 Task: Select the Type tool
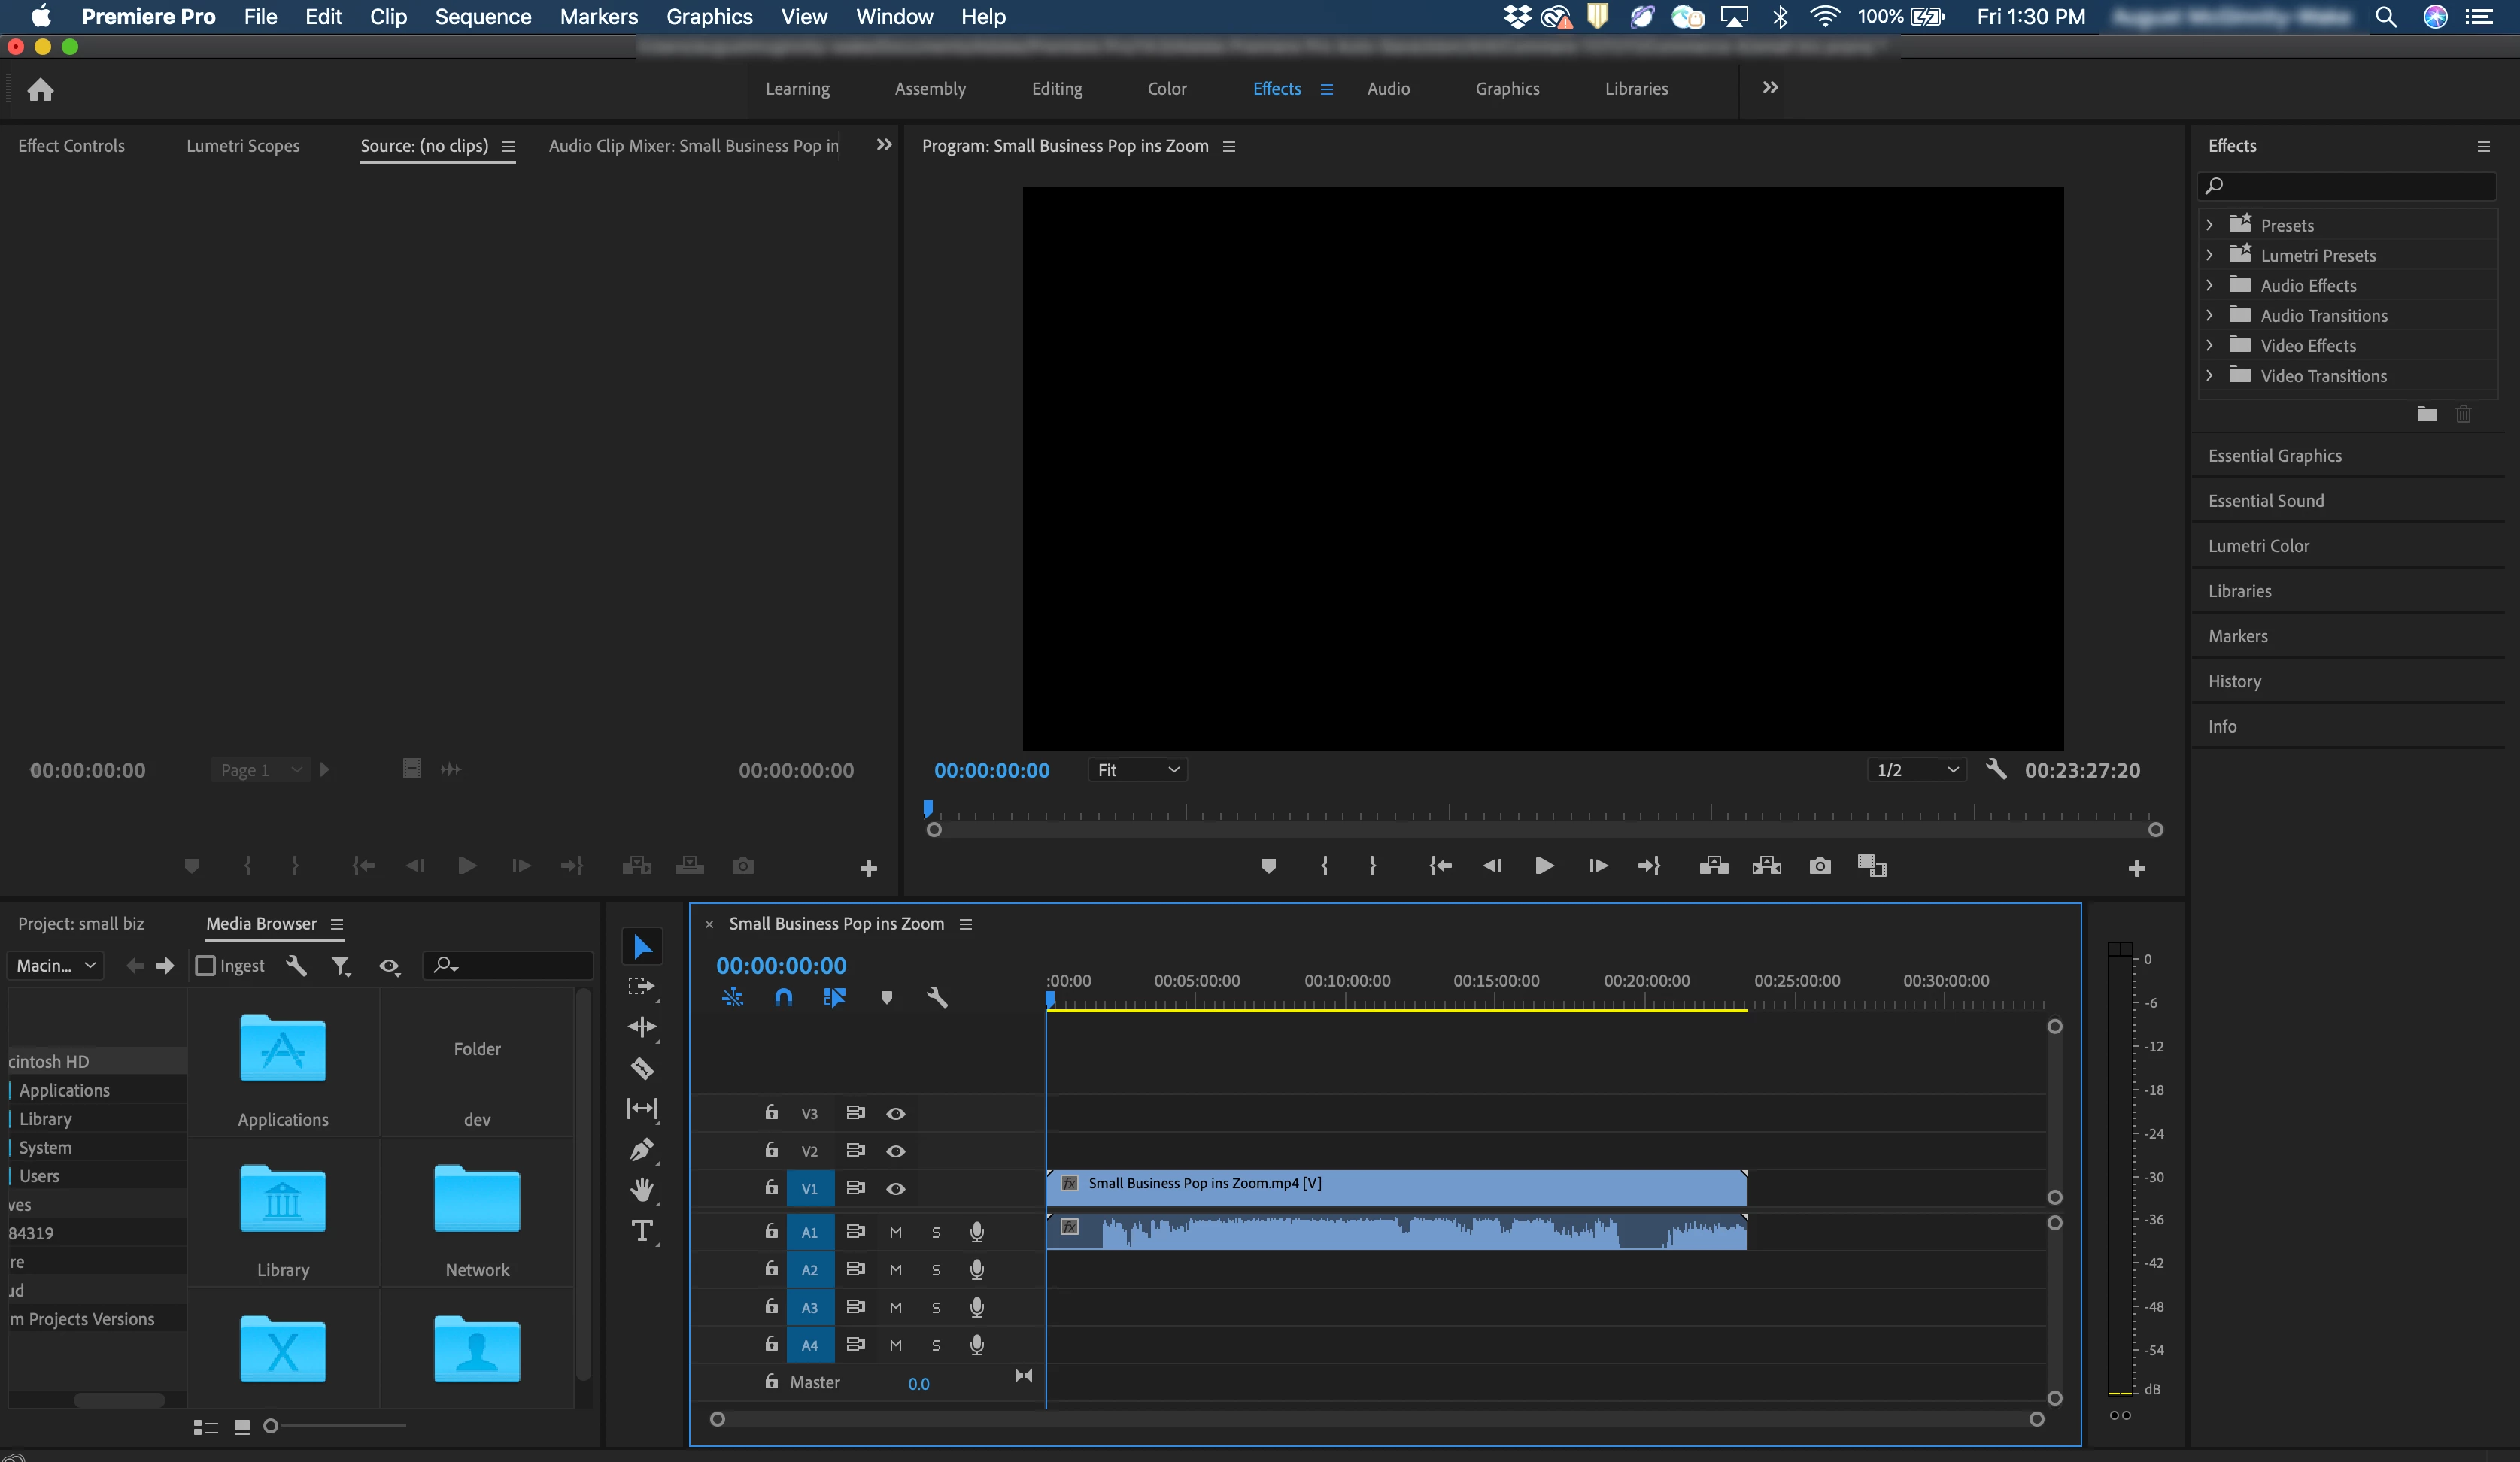click(x=642, y=1230)
